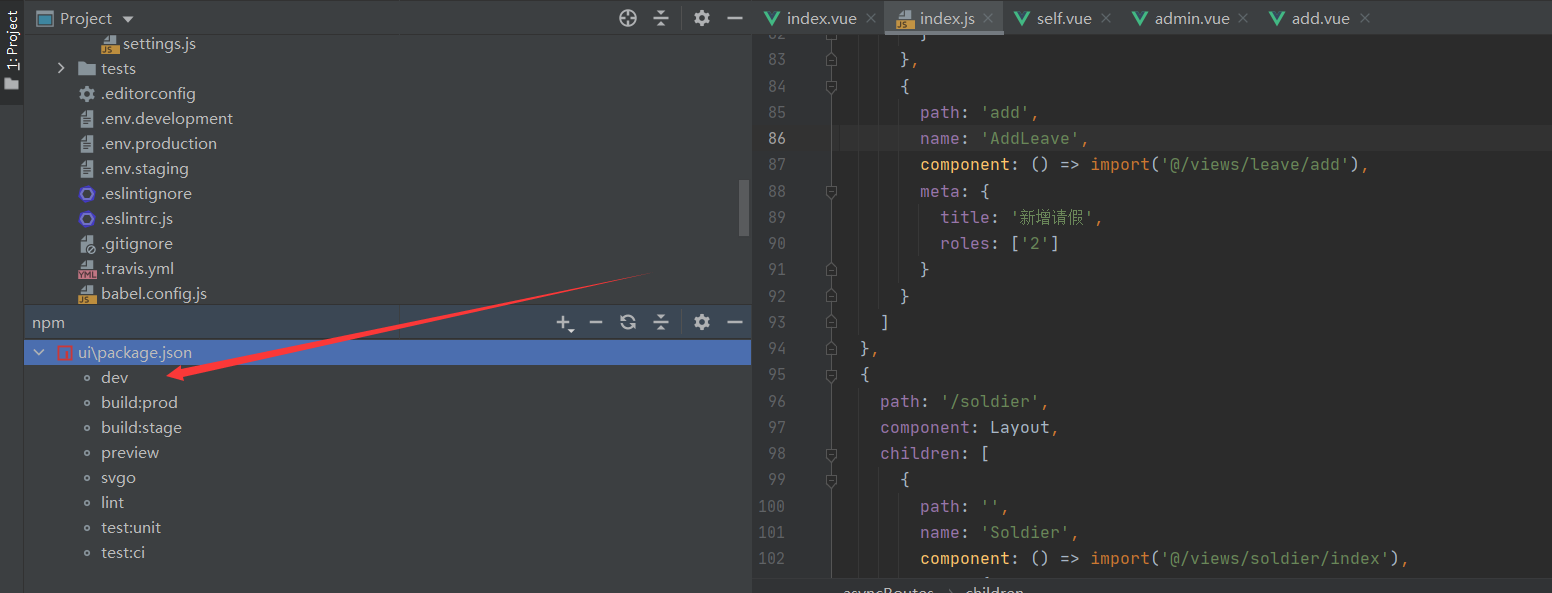Click the Project panel vertical scrollbar
Viewport: 1552px width, 593px height.
click(x=744, y=207)
